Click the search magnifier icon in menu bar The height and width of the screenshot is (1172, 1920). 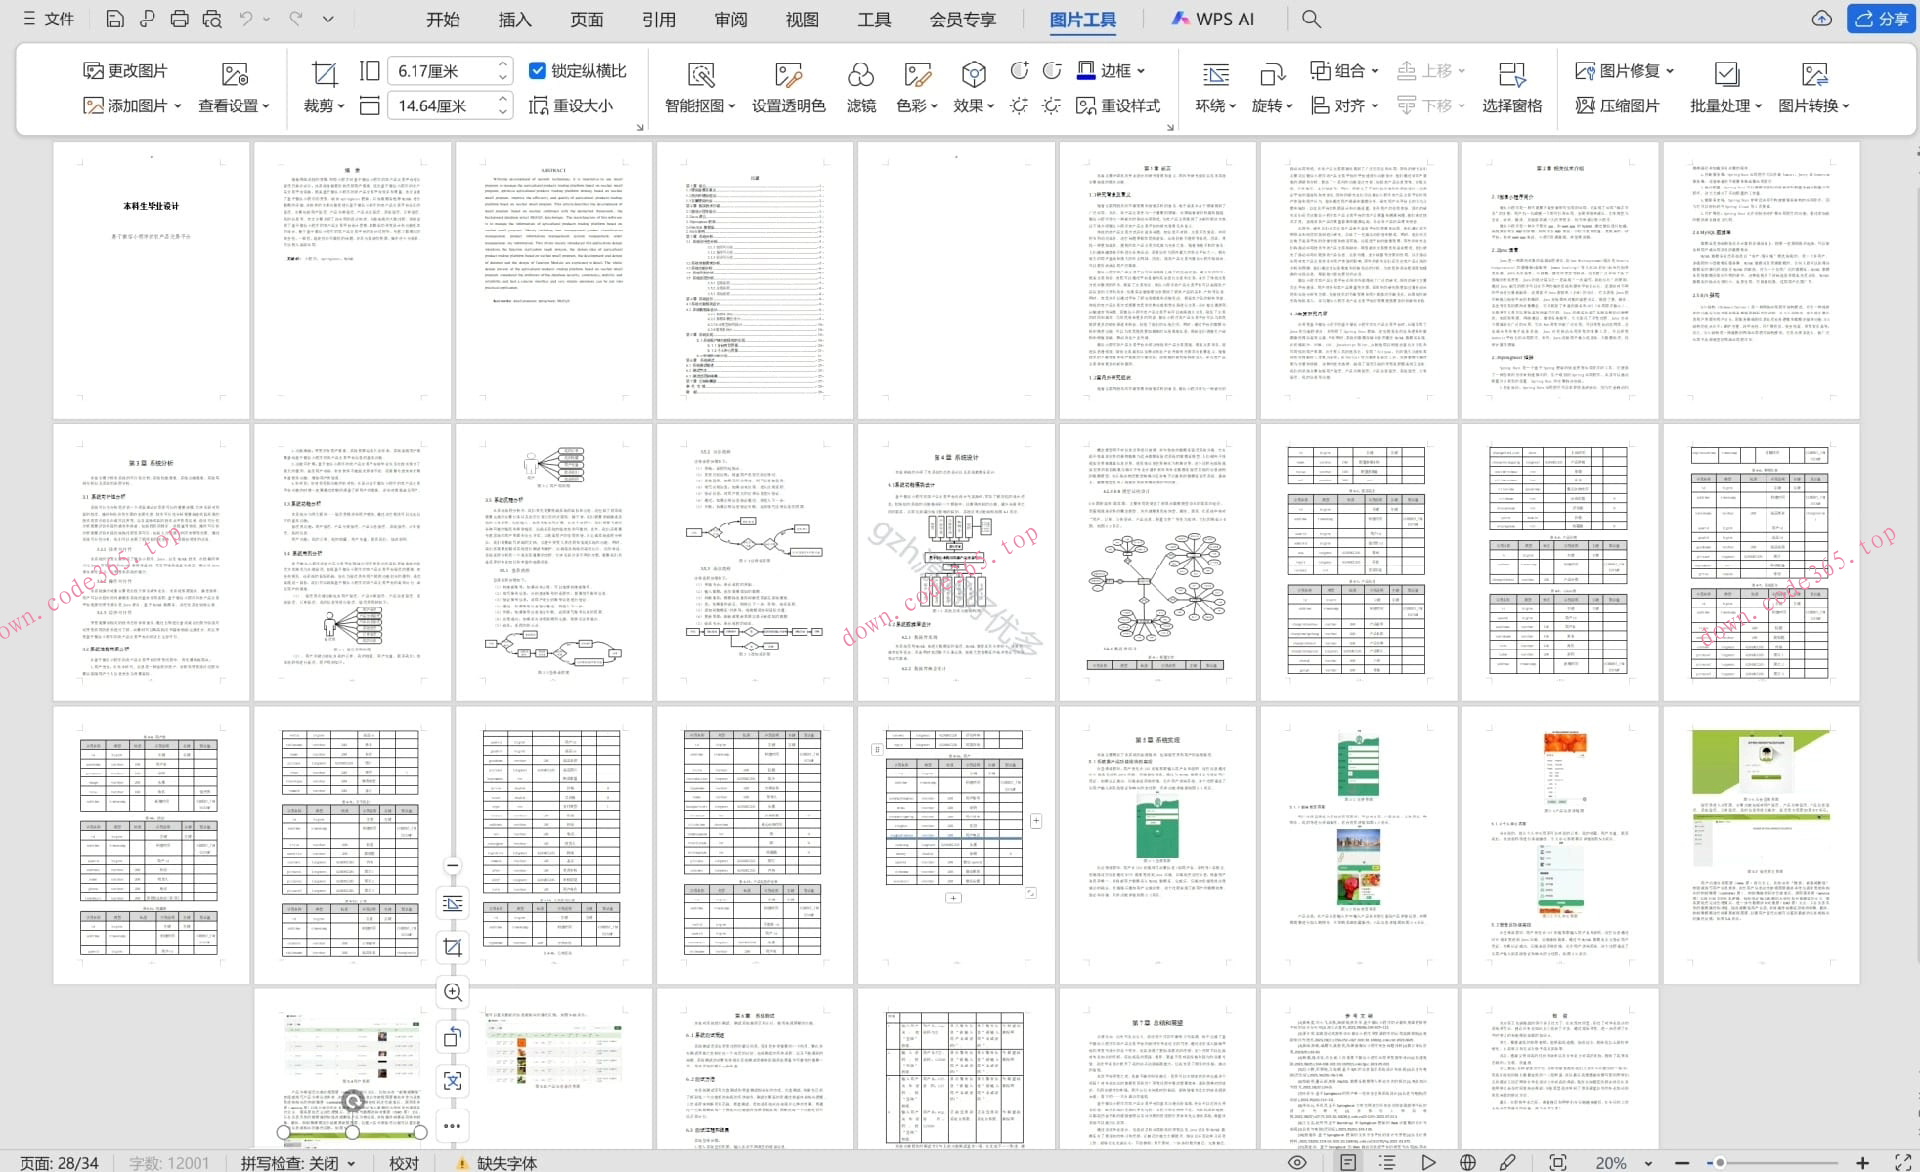click(x=1311, y=19)
